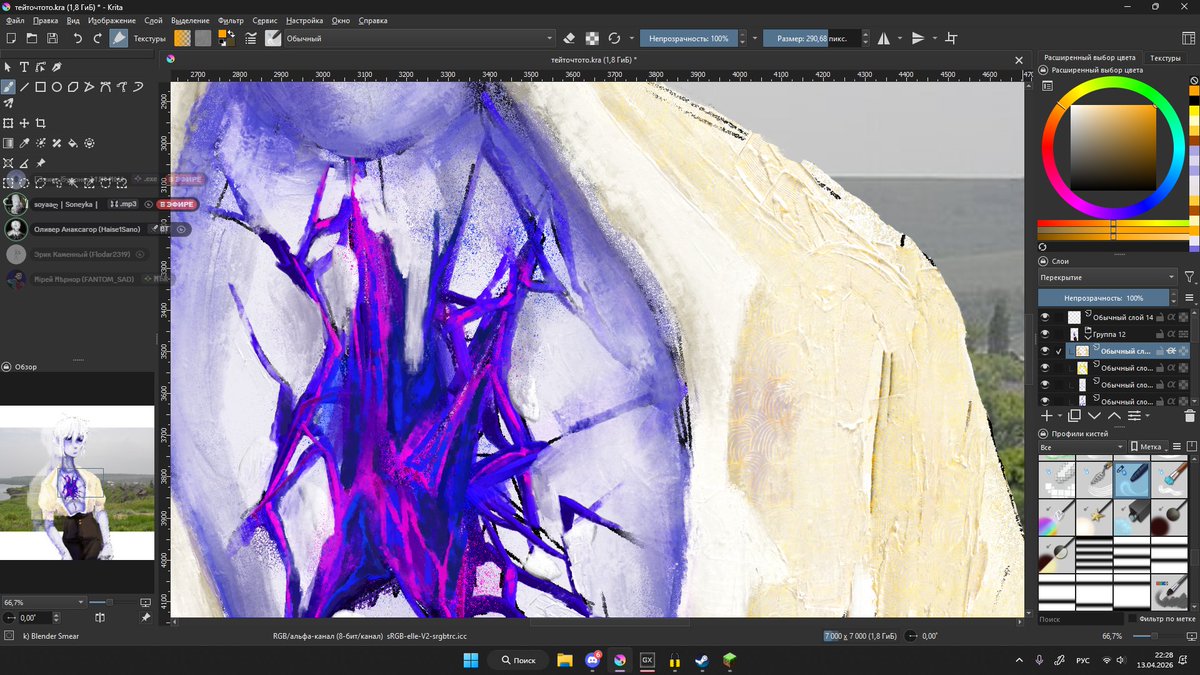Move layer up arrow icon
The width and height of the screenshot is (1200, 675).
click(x=1114, y=415)
